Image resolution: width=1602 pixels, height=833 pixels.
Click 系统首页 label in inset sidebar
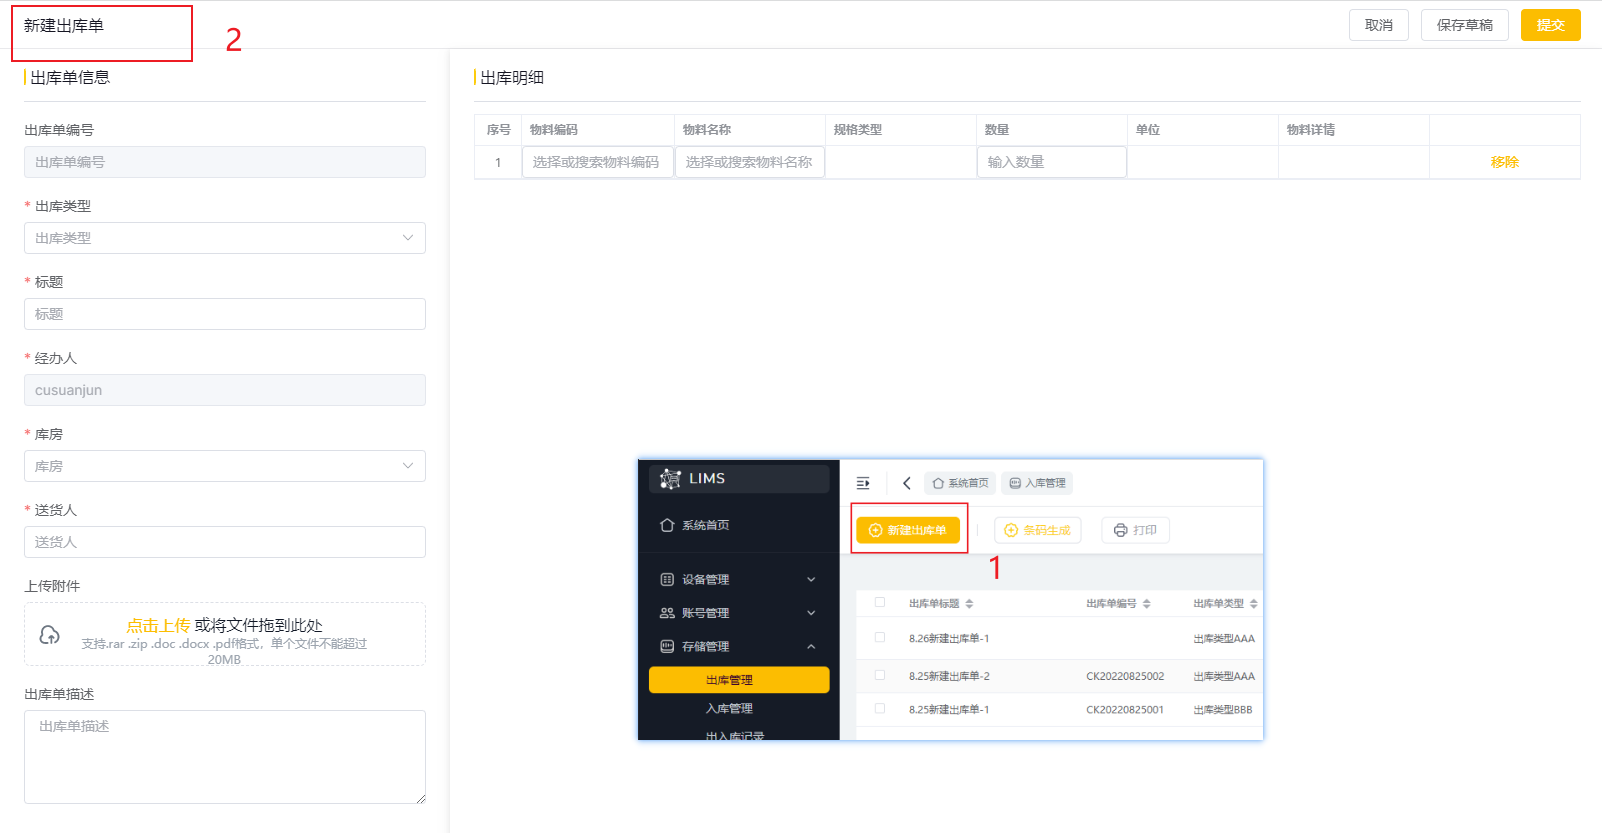point(705,525)
